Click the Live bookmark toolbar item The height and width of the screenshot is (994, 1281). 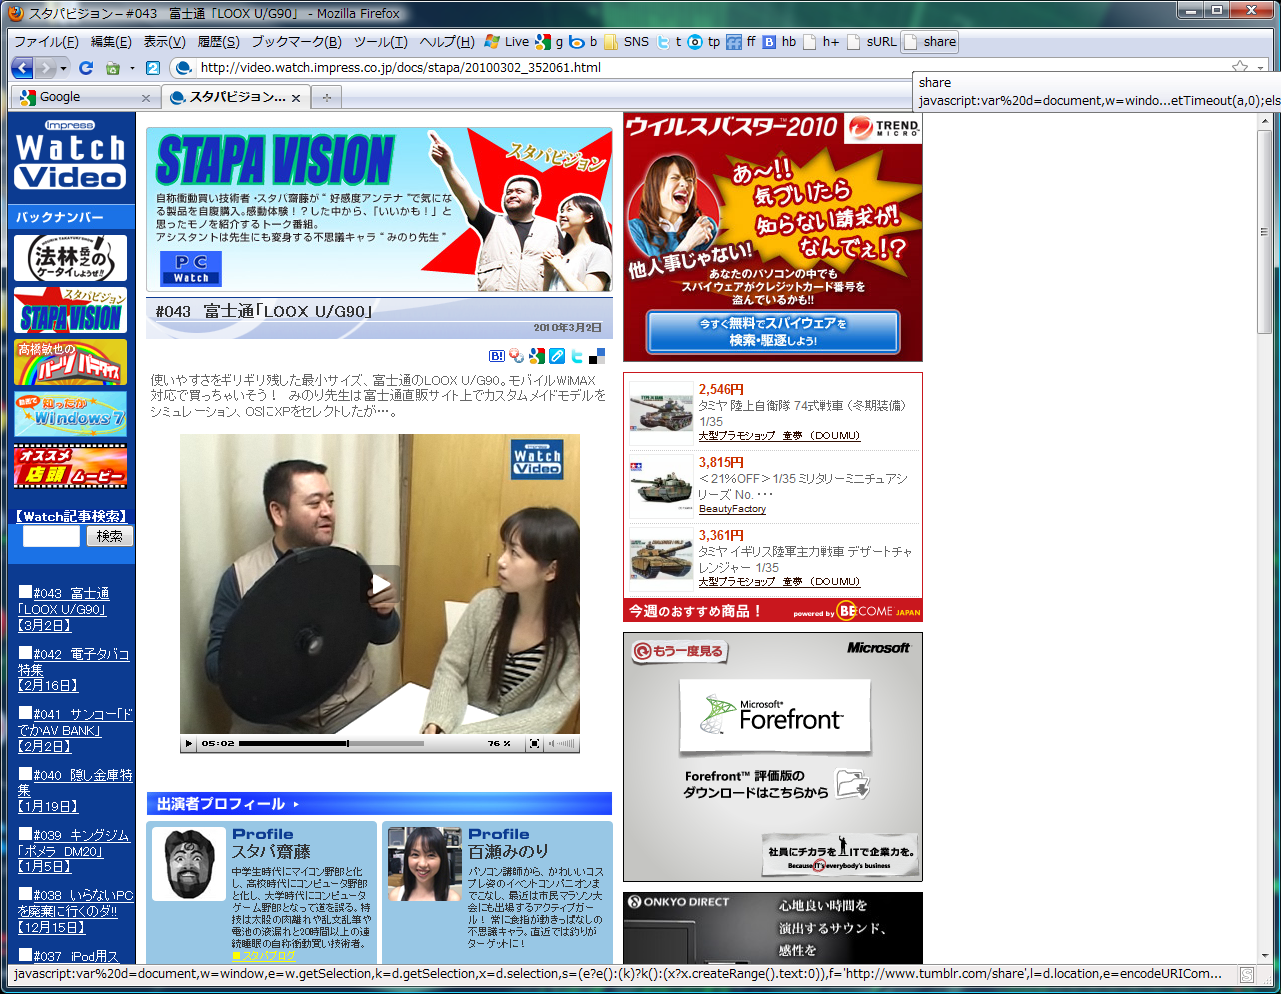506,42
